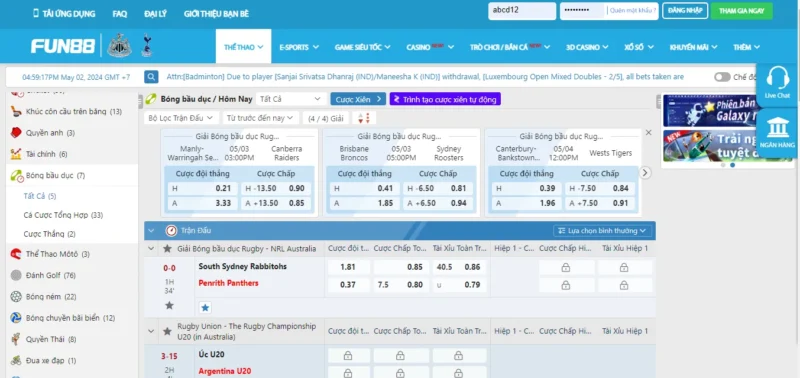Open Live Chat headset icon

tap(777, 79)
